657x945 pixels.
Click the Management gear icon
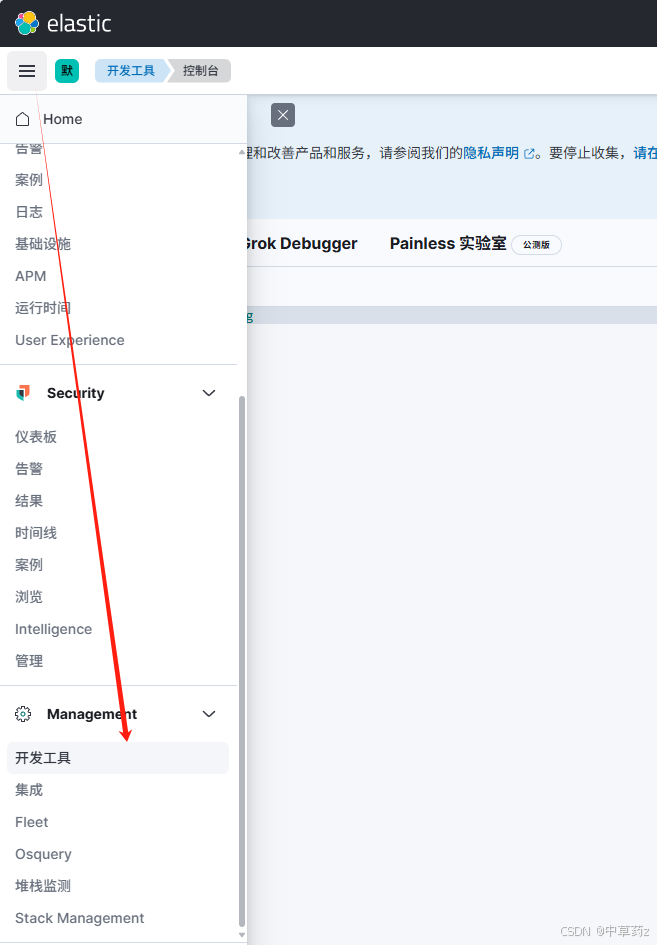(23, 714)
